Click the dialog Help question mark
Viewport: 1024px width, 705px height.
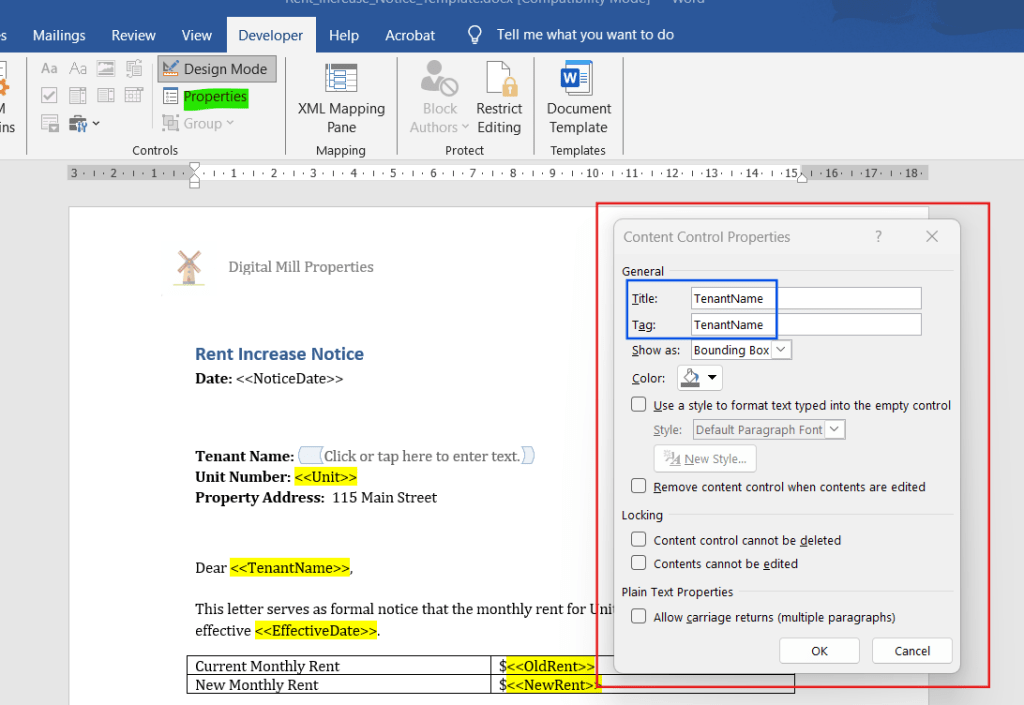click(878, 236)
